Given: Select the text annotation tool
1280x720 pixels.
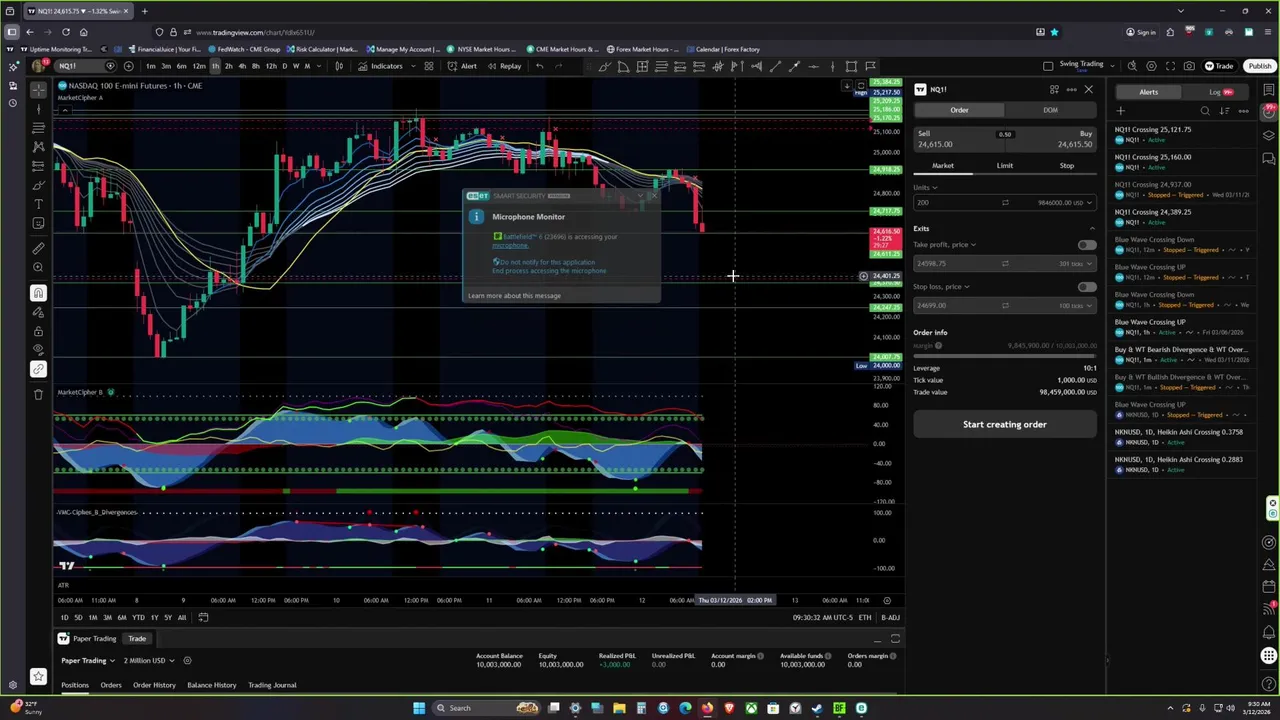Looking at the screenshot, I should [x=38, y=204].
